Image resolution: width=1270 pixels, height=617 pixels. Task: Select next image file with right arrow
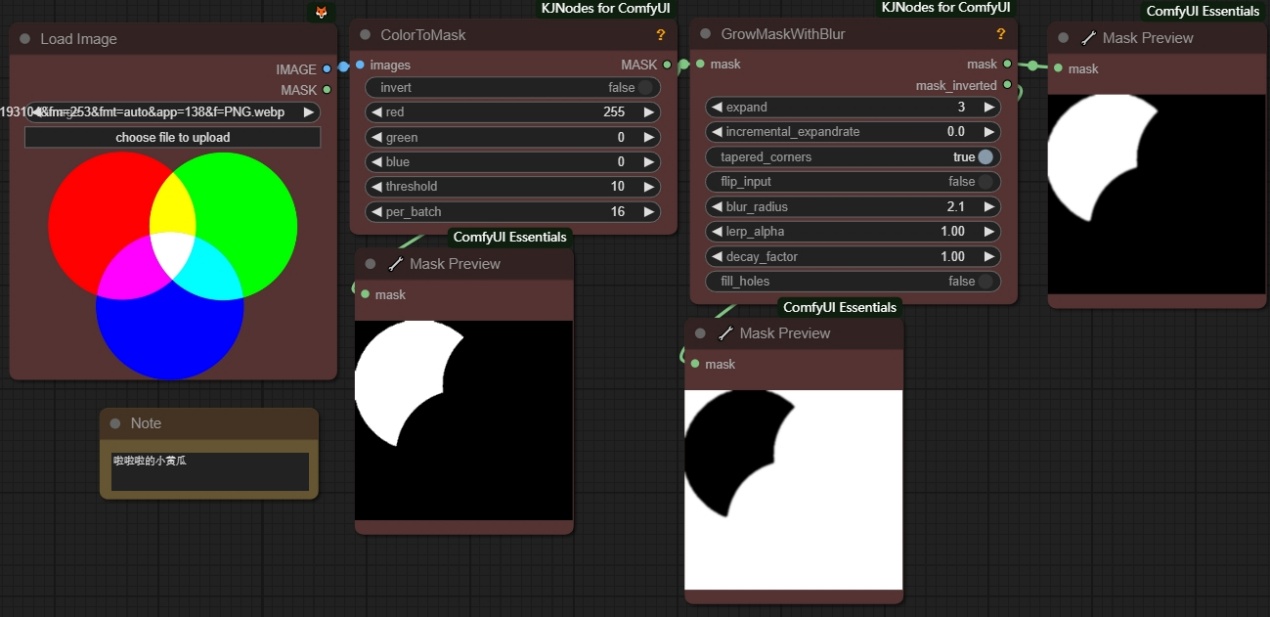coord(309,112)
